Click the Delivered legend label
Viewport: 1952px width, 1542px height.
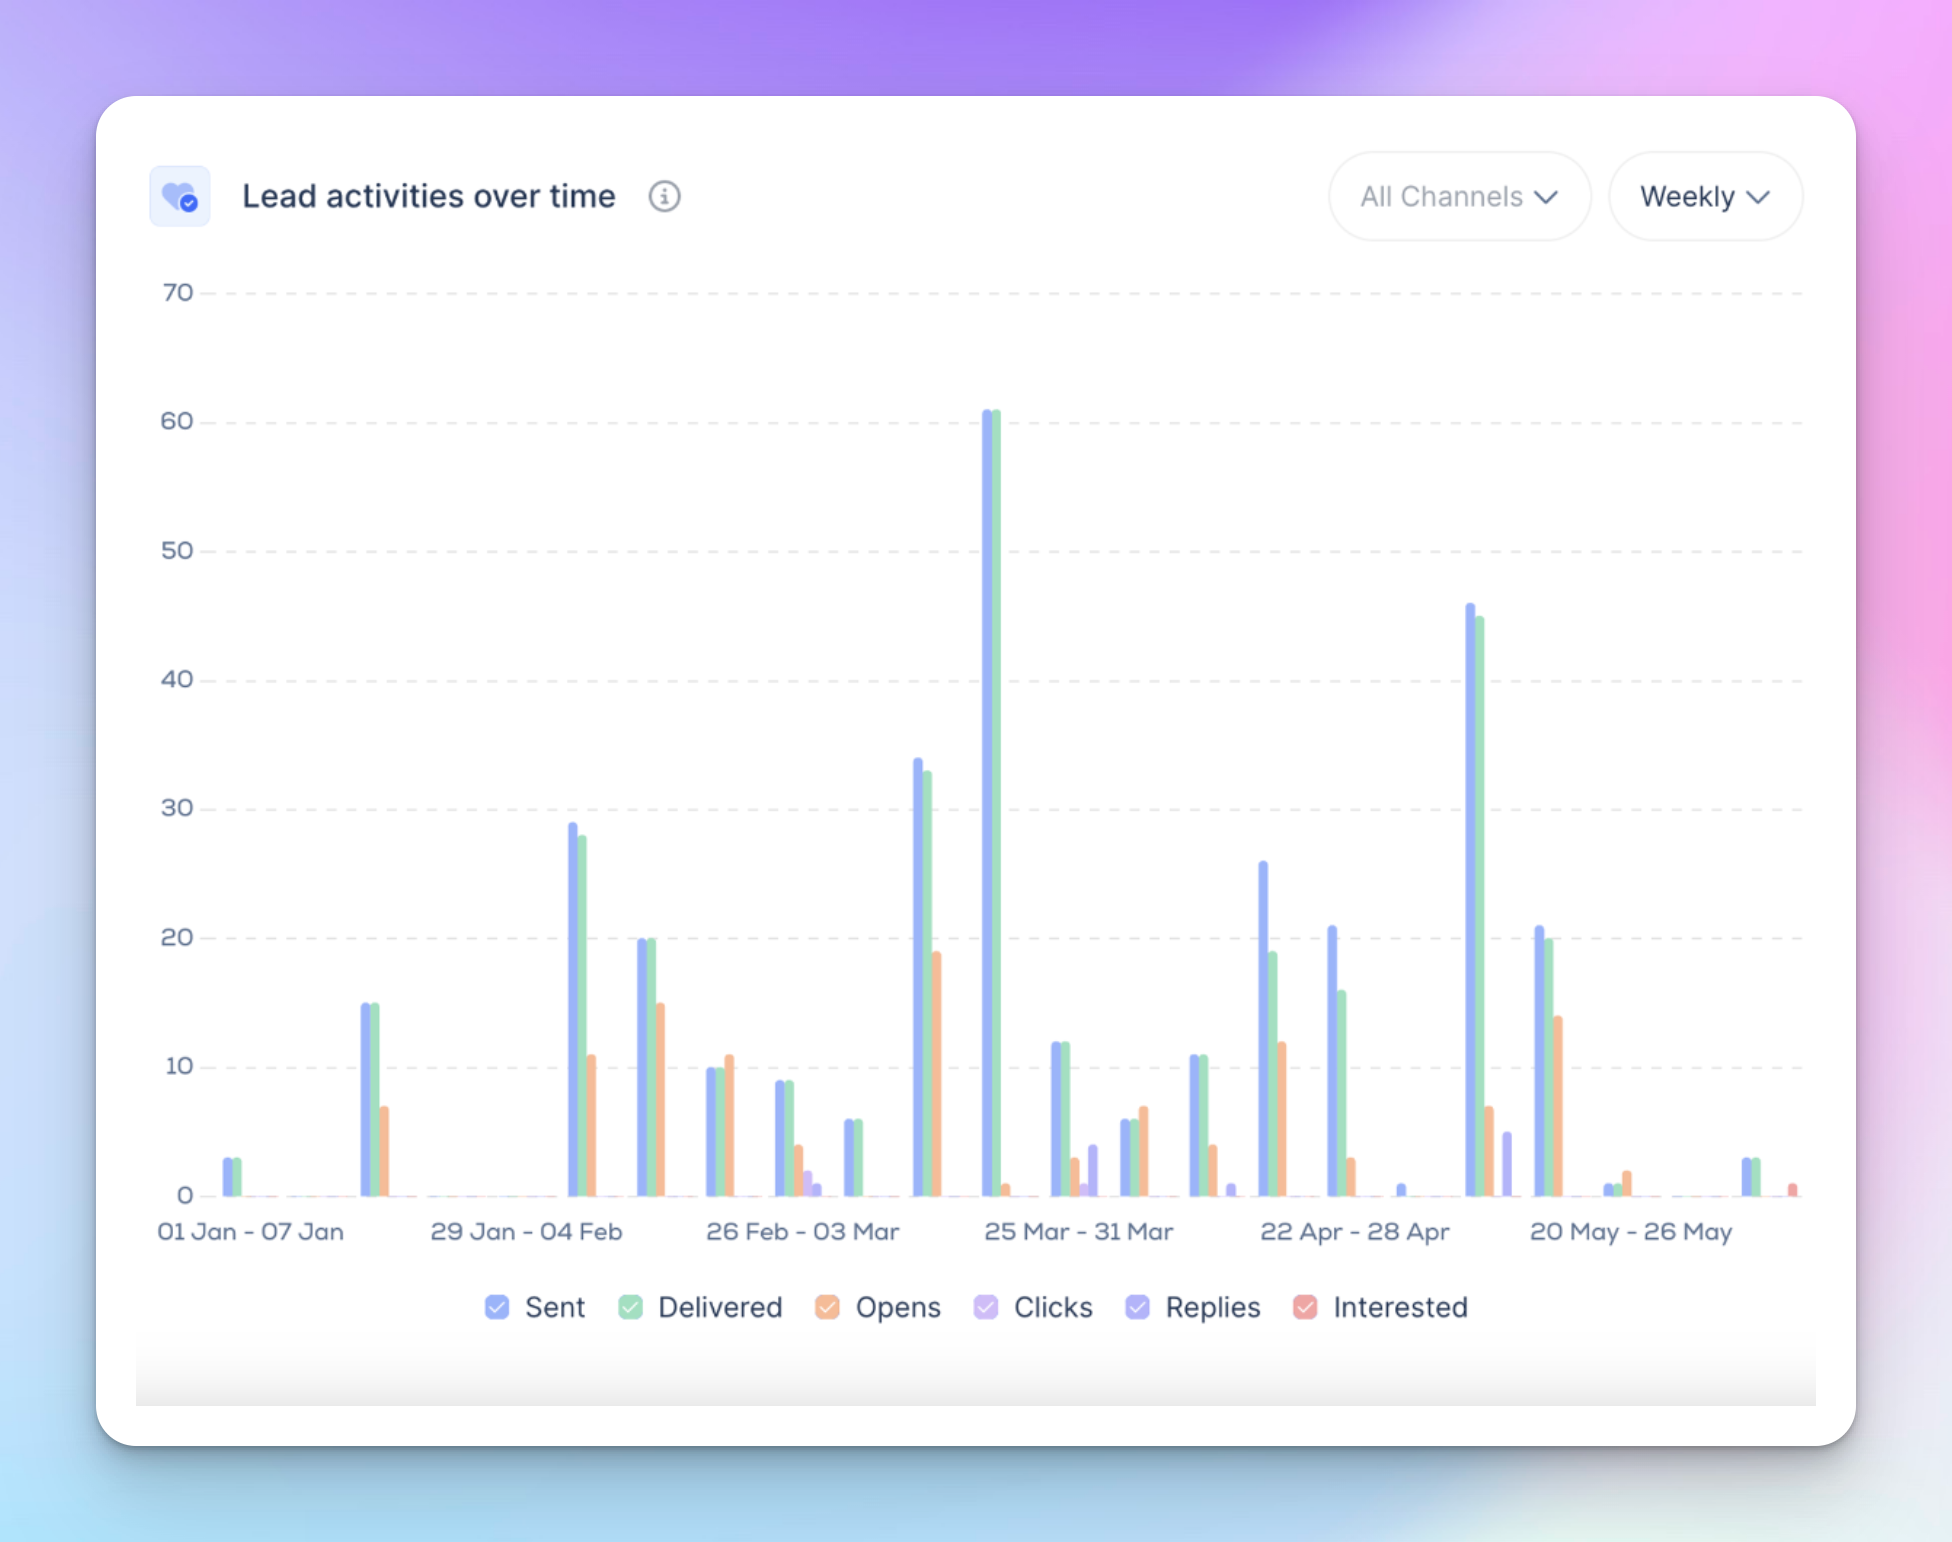pyautogui.click(x=720, y=1307)
